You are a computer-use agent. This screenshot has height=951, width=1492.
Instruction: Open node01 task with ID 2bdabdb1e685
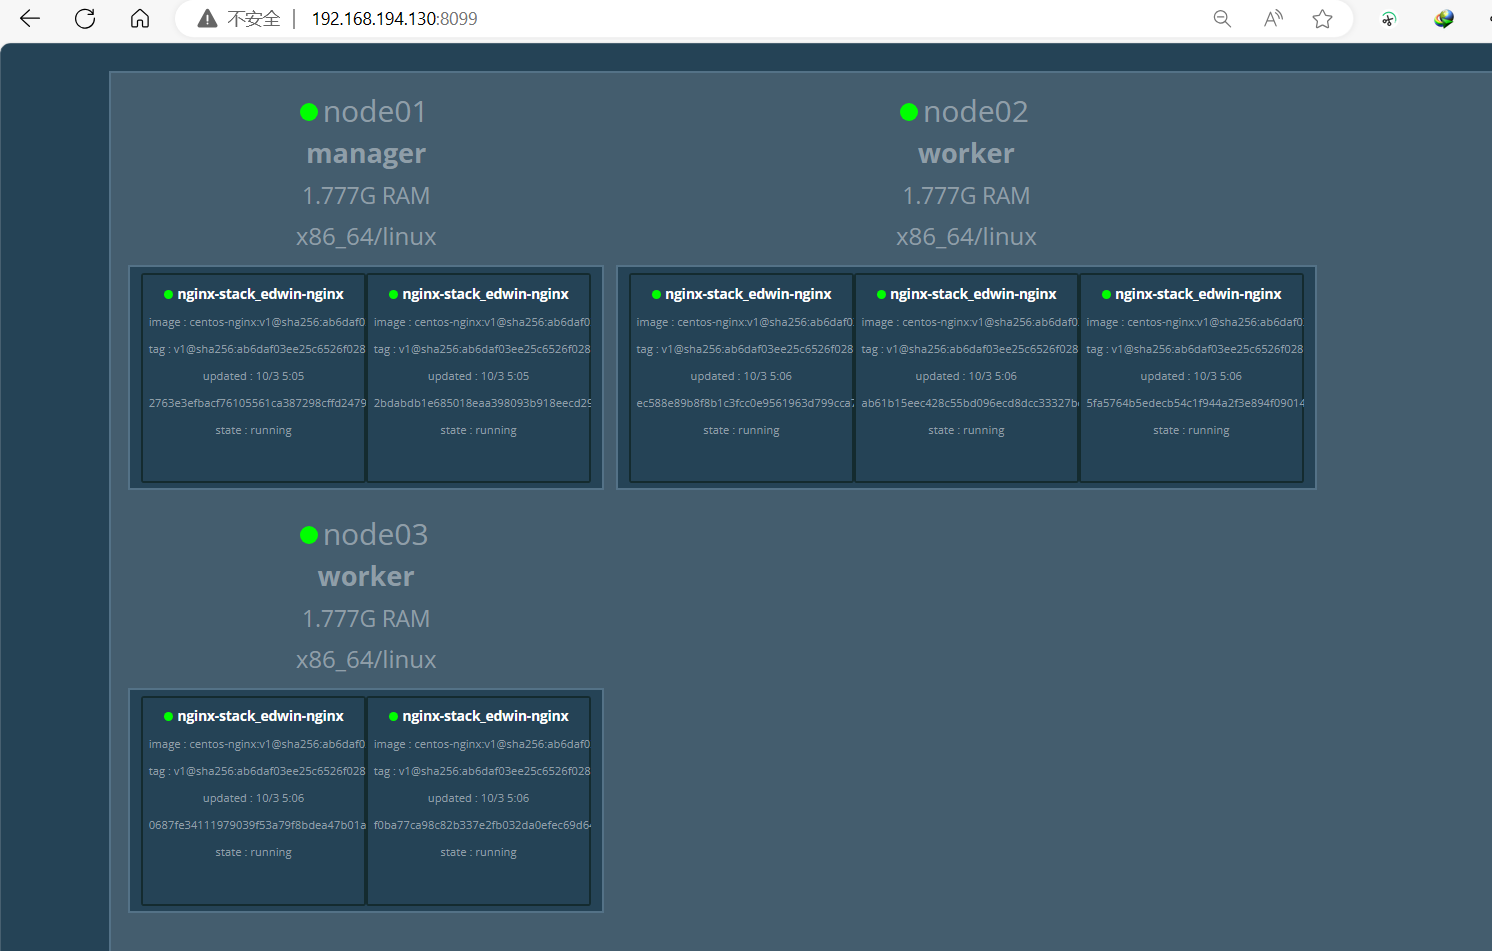tap(479, 378)
